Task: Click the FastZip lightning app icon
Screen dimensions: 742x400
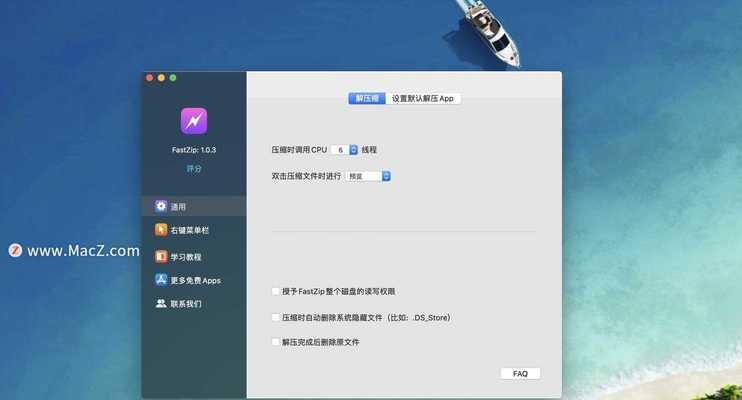Action: (194, 121)
